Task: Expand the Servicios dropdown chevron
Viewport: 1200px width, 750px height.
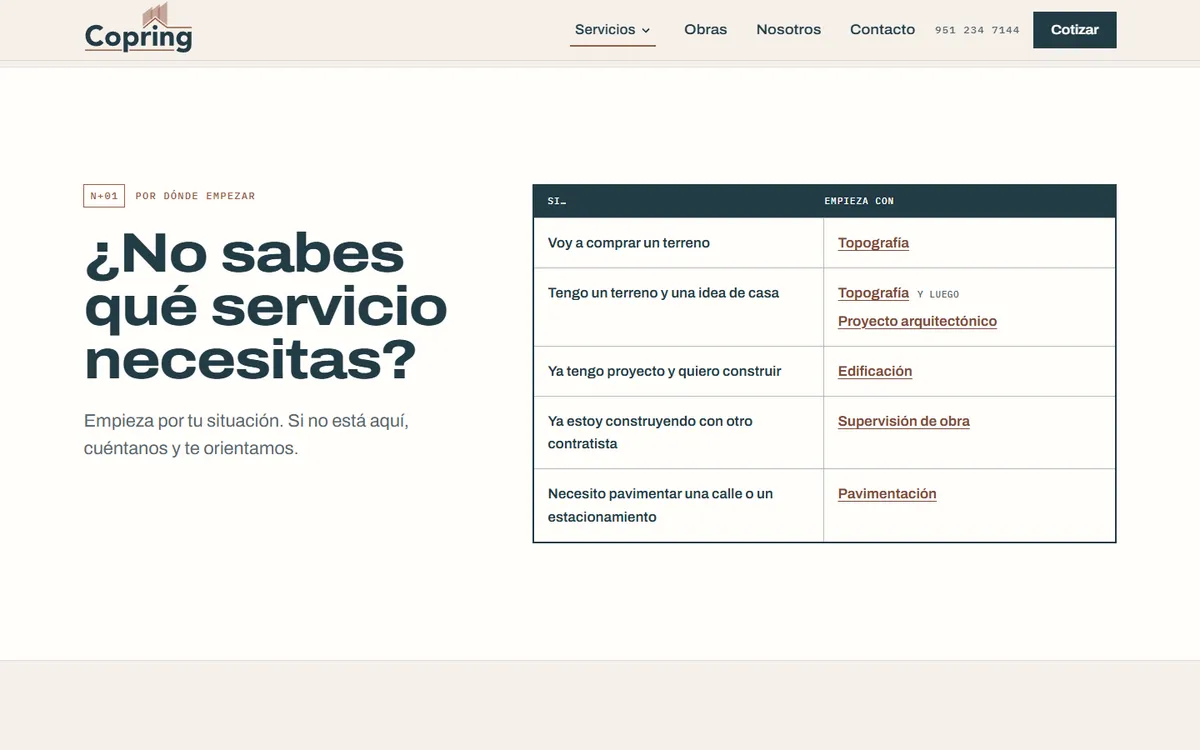Action: (646, 30)
